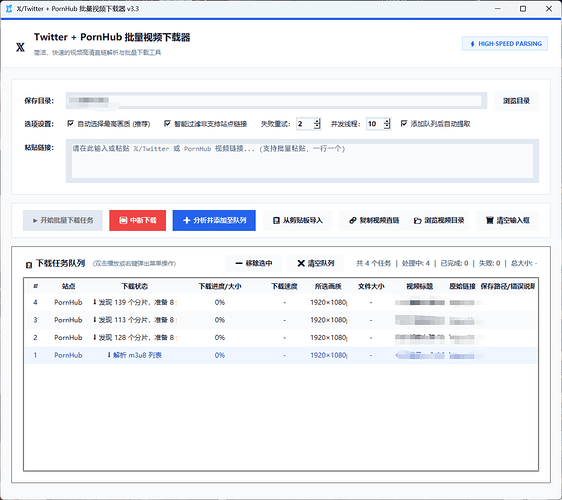Image resolution: width=562 pixels, height=500 pixels.
Task: Click the queue list icon beside 下载任务队列
Action: pos(29,265)
